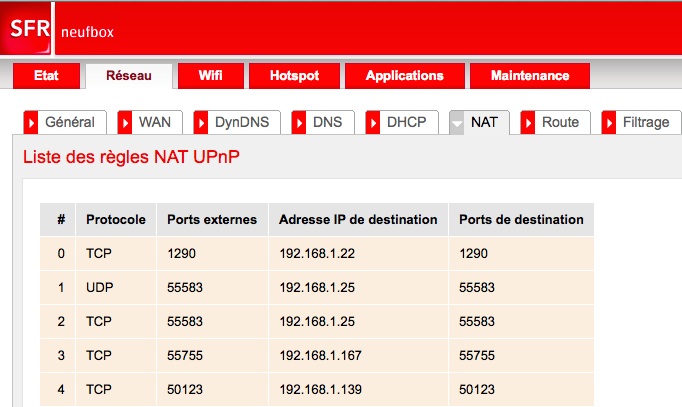Image resolution: width=682 pixels, height=407 pixels.
Task: Open the Etat main tab
Action: (47, 76)
